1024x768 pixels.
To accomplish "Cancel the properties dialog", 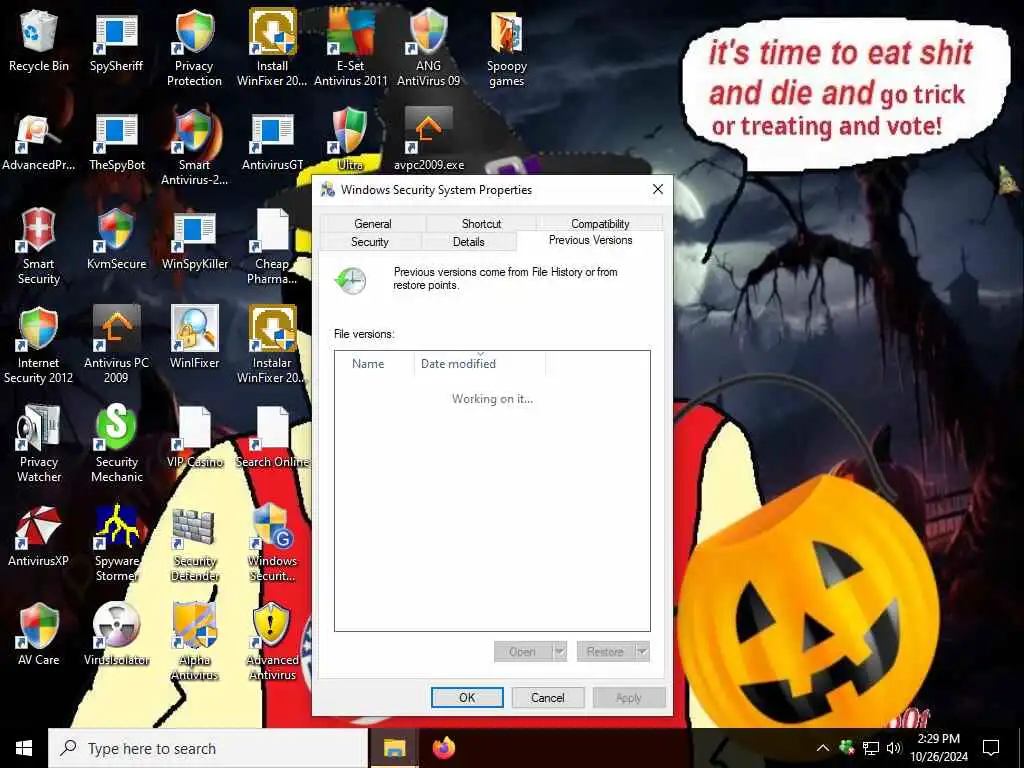I will coord(547,697).
